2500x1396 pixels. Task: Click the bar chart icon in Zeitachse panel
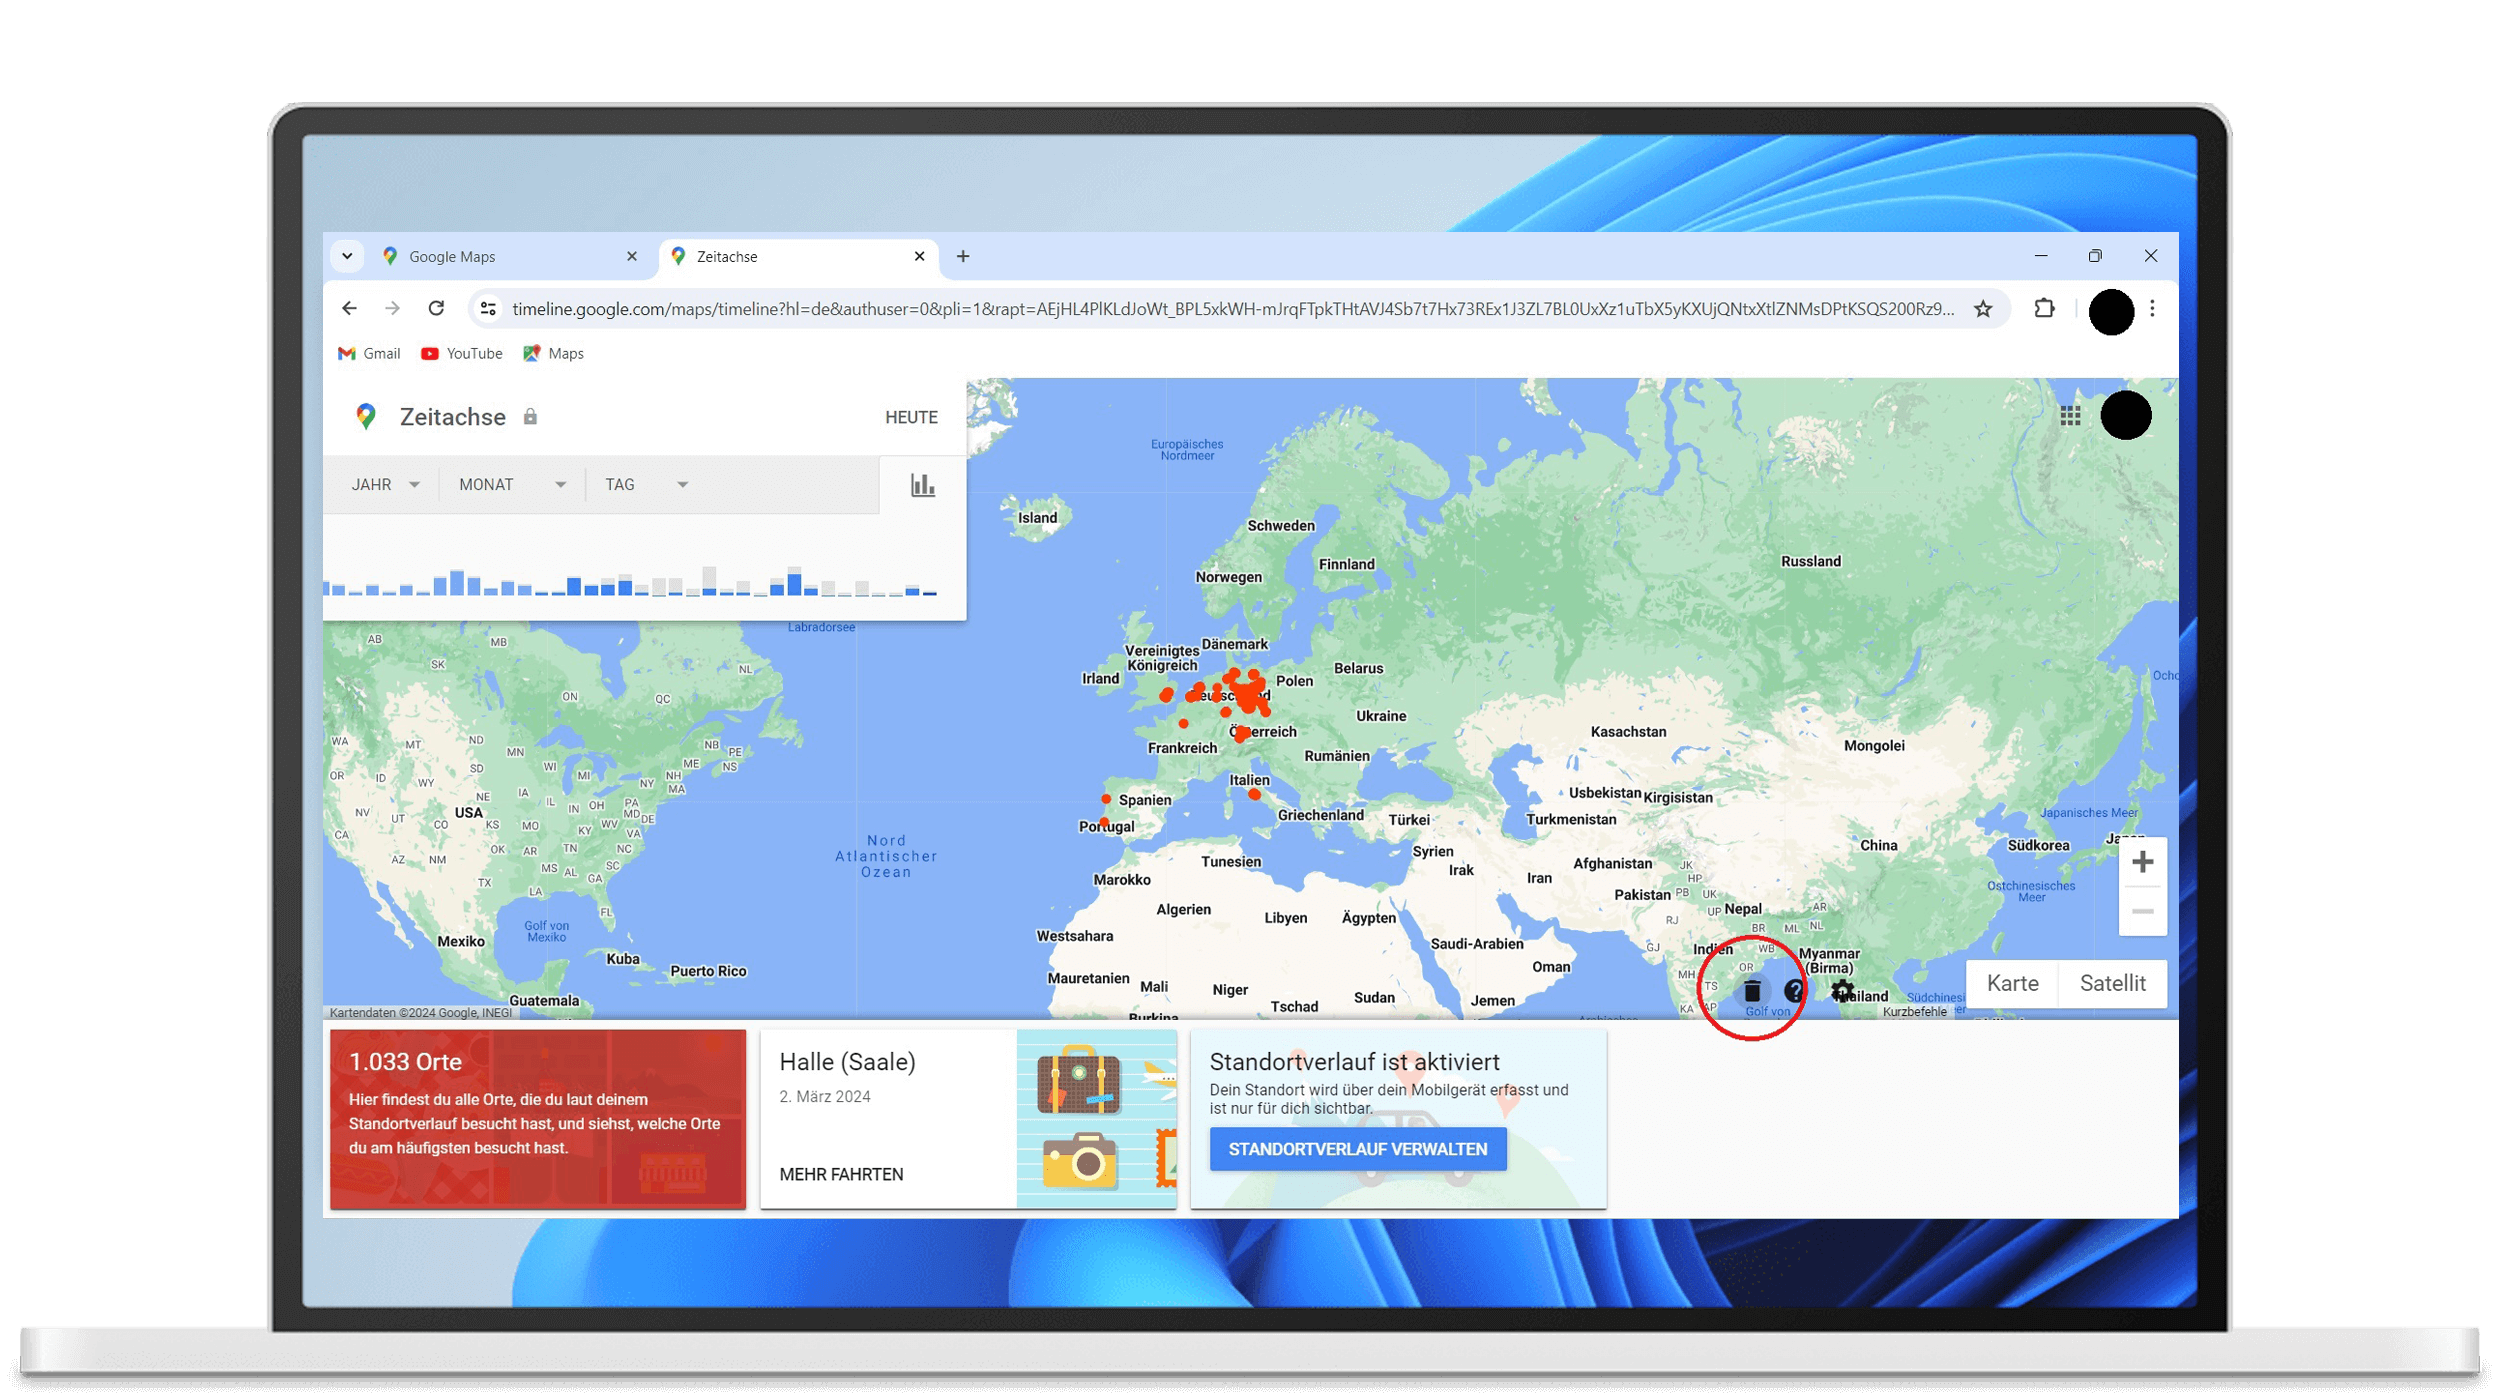coord(922,485)
